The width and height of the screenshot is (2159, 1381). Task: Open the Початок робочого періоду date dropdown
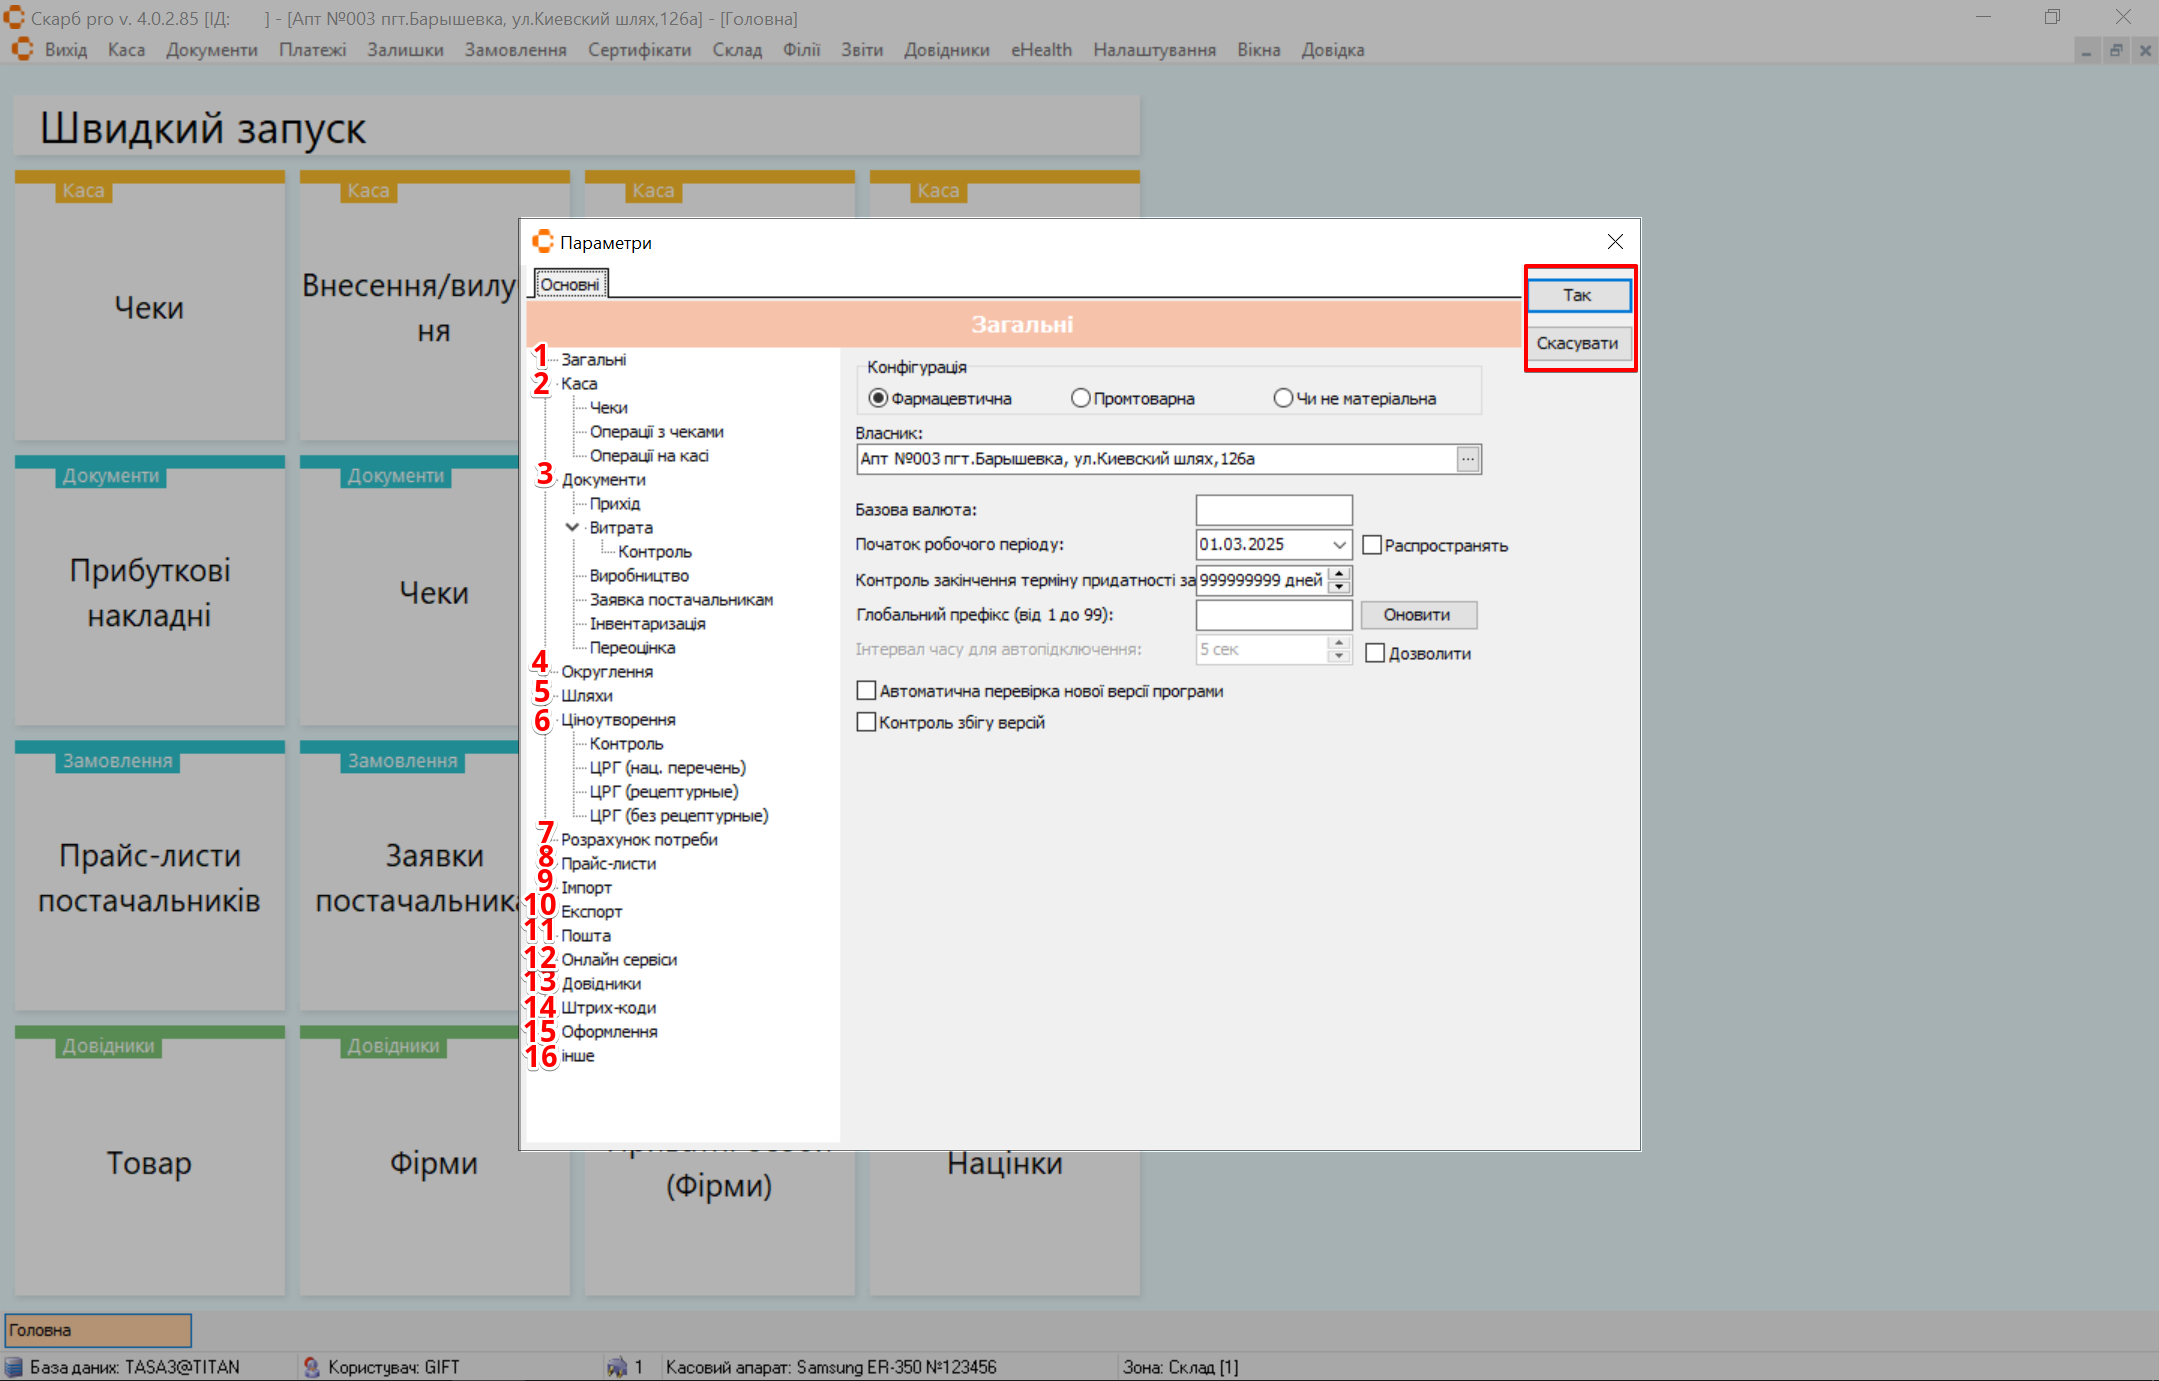coord(1338,544)
